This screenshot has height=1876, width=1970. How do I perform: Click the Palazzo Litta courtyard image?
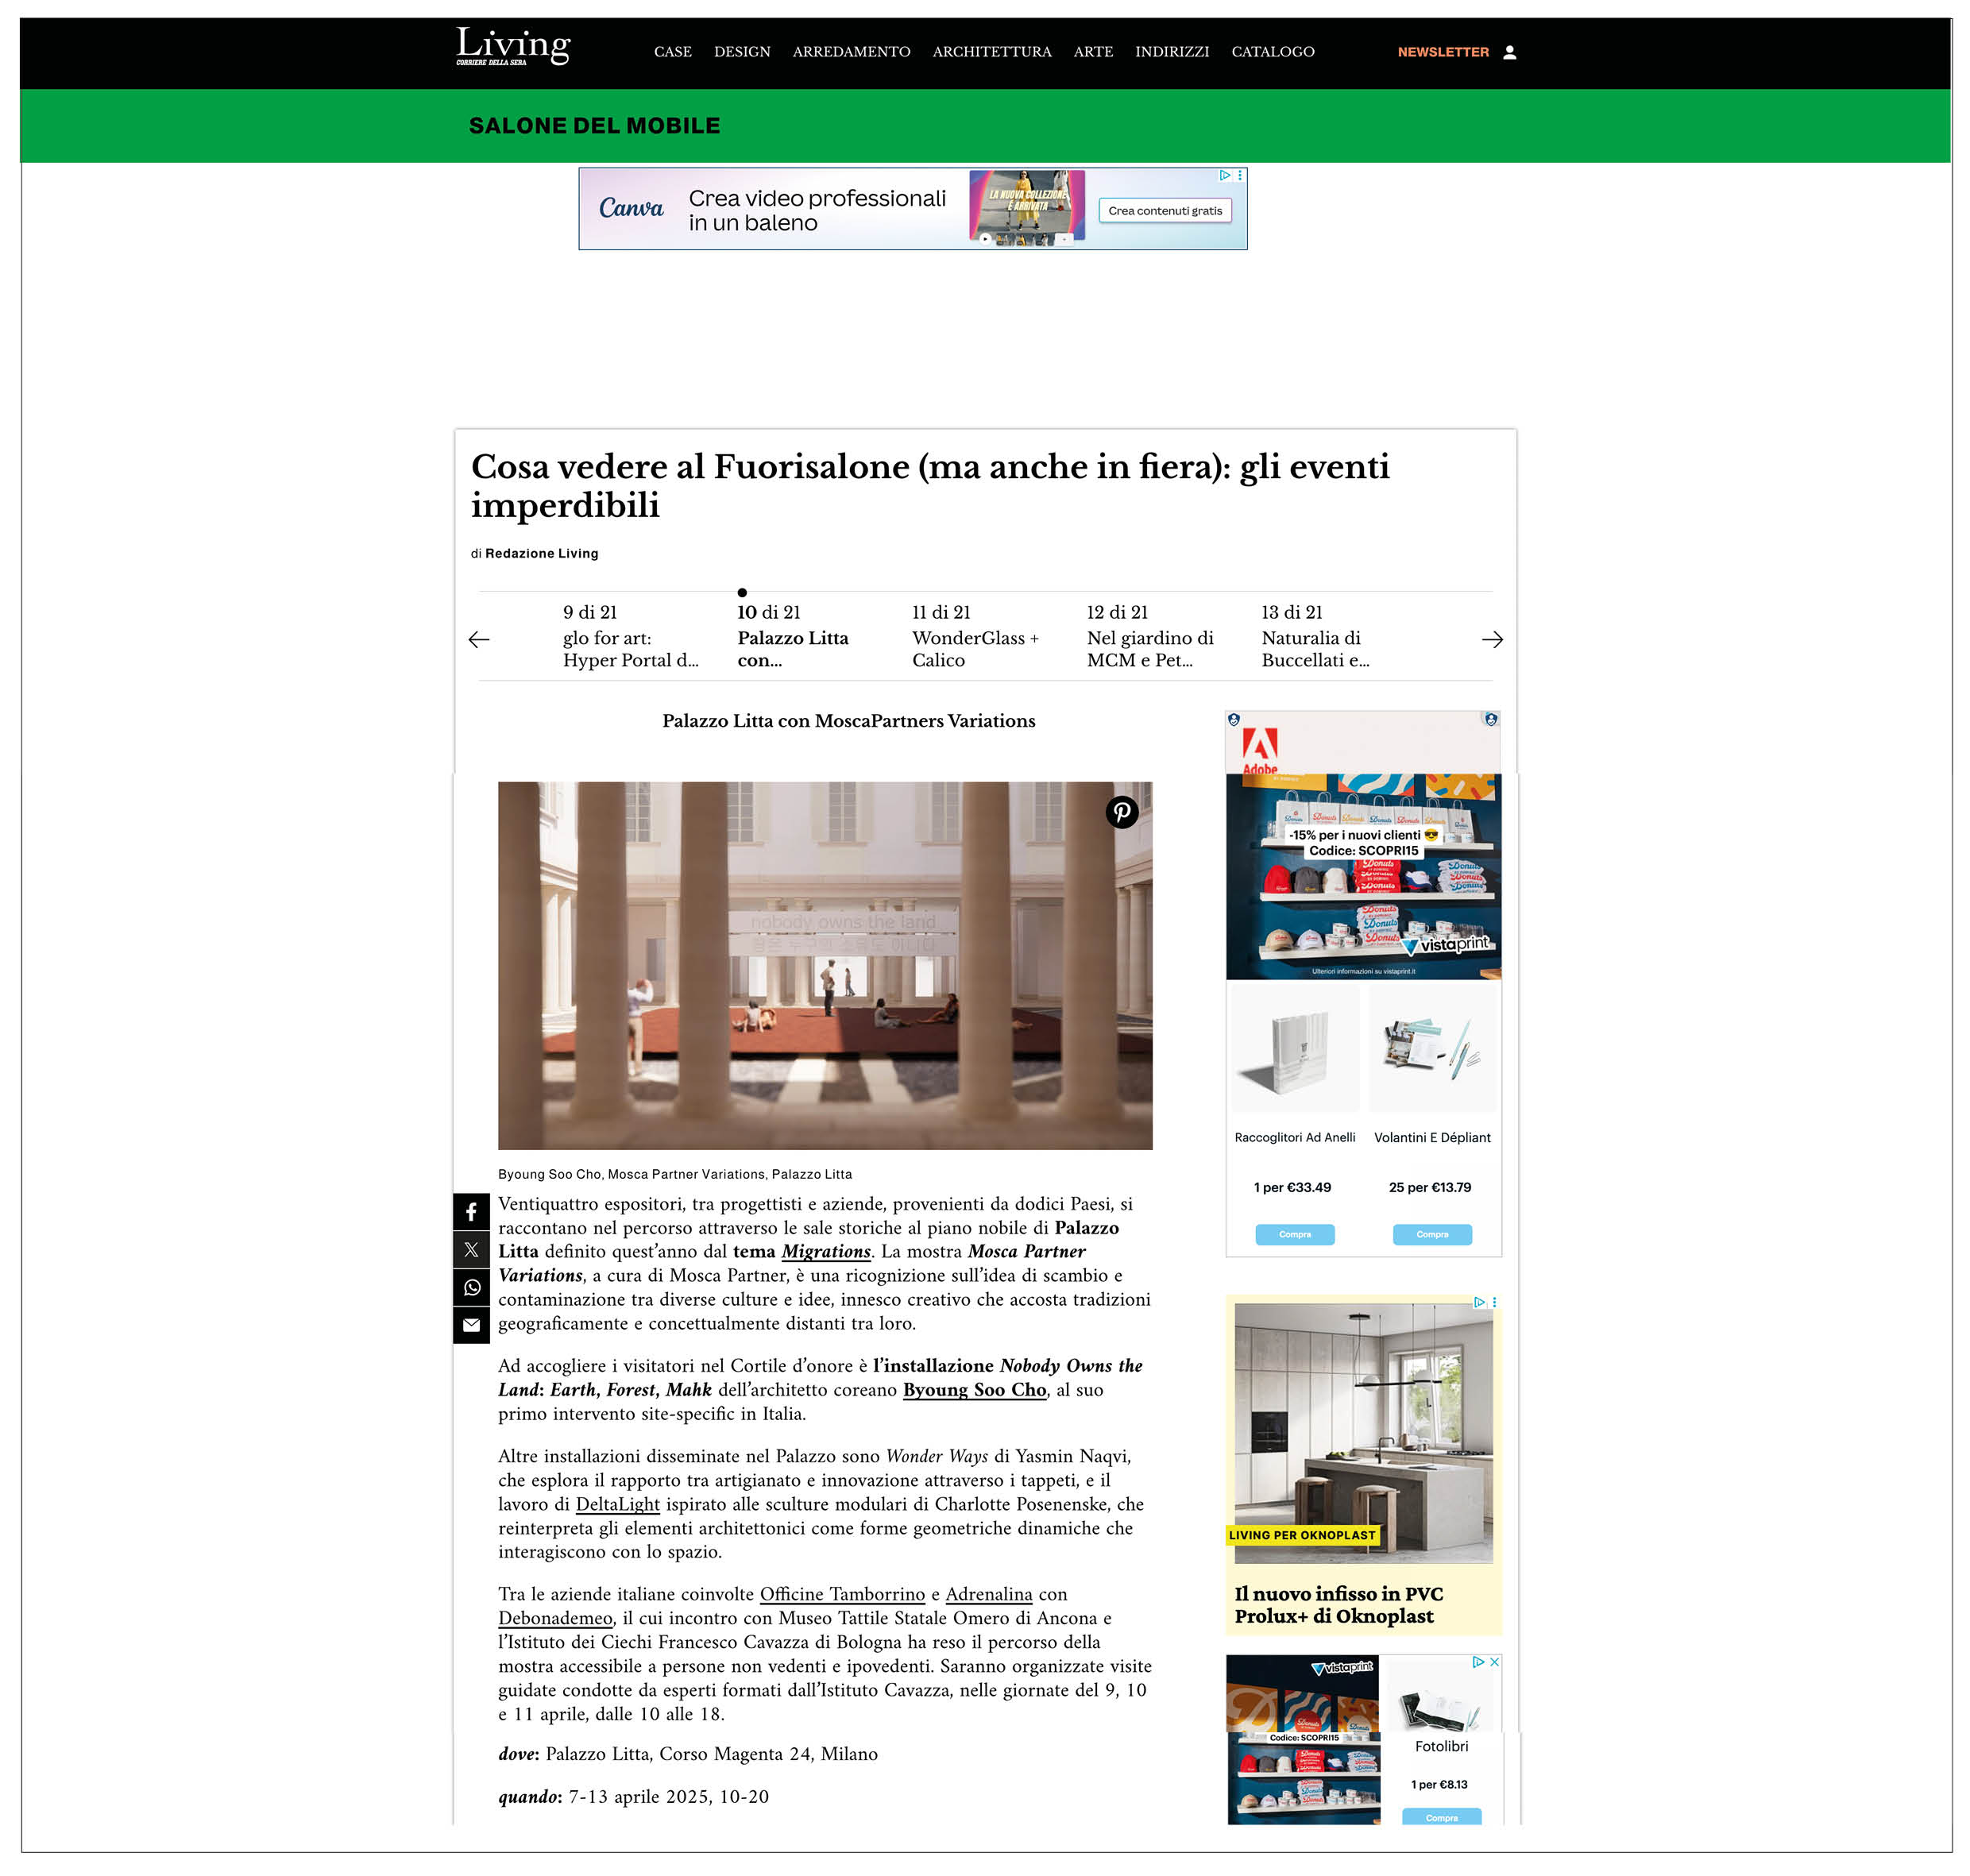tap(825, 965)
